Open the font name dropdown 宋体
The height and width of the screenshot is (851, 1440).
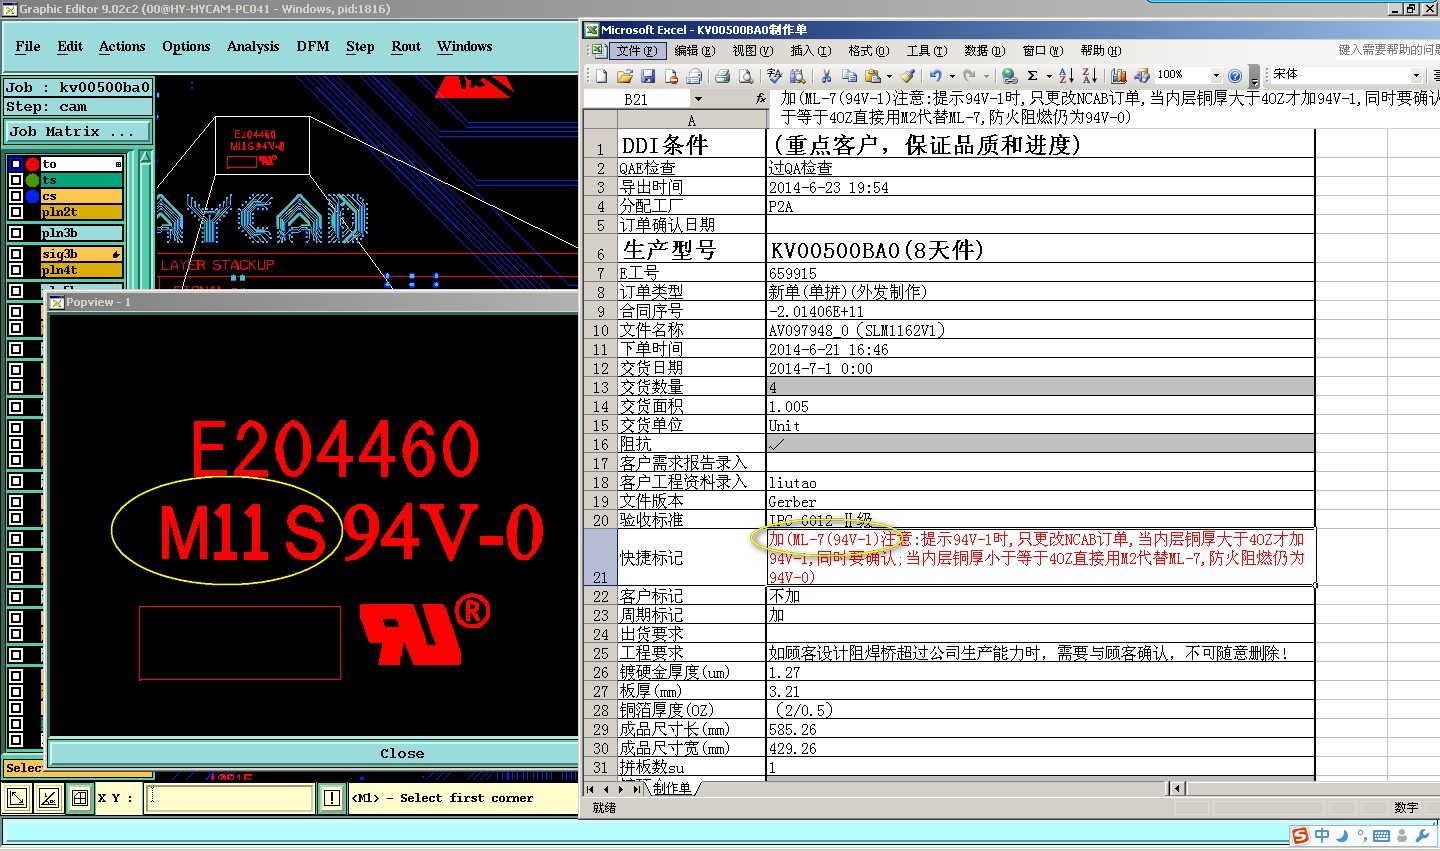[x=1416, y=76]
